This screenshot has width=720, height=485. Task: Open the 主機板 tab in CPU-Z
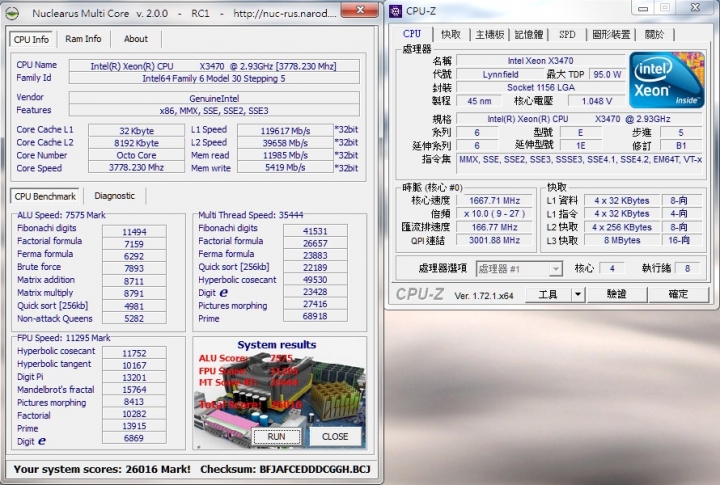click(x=490, y=34)
